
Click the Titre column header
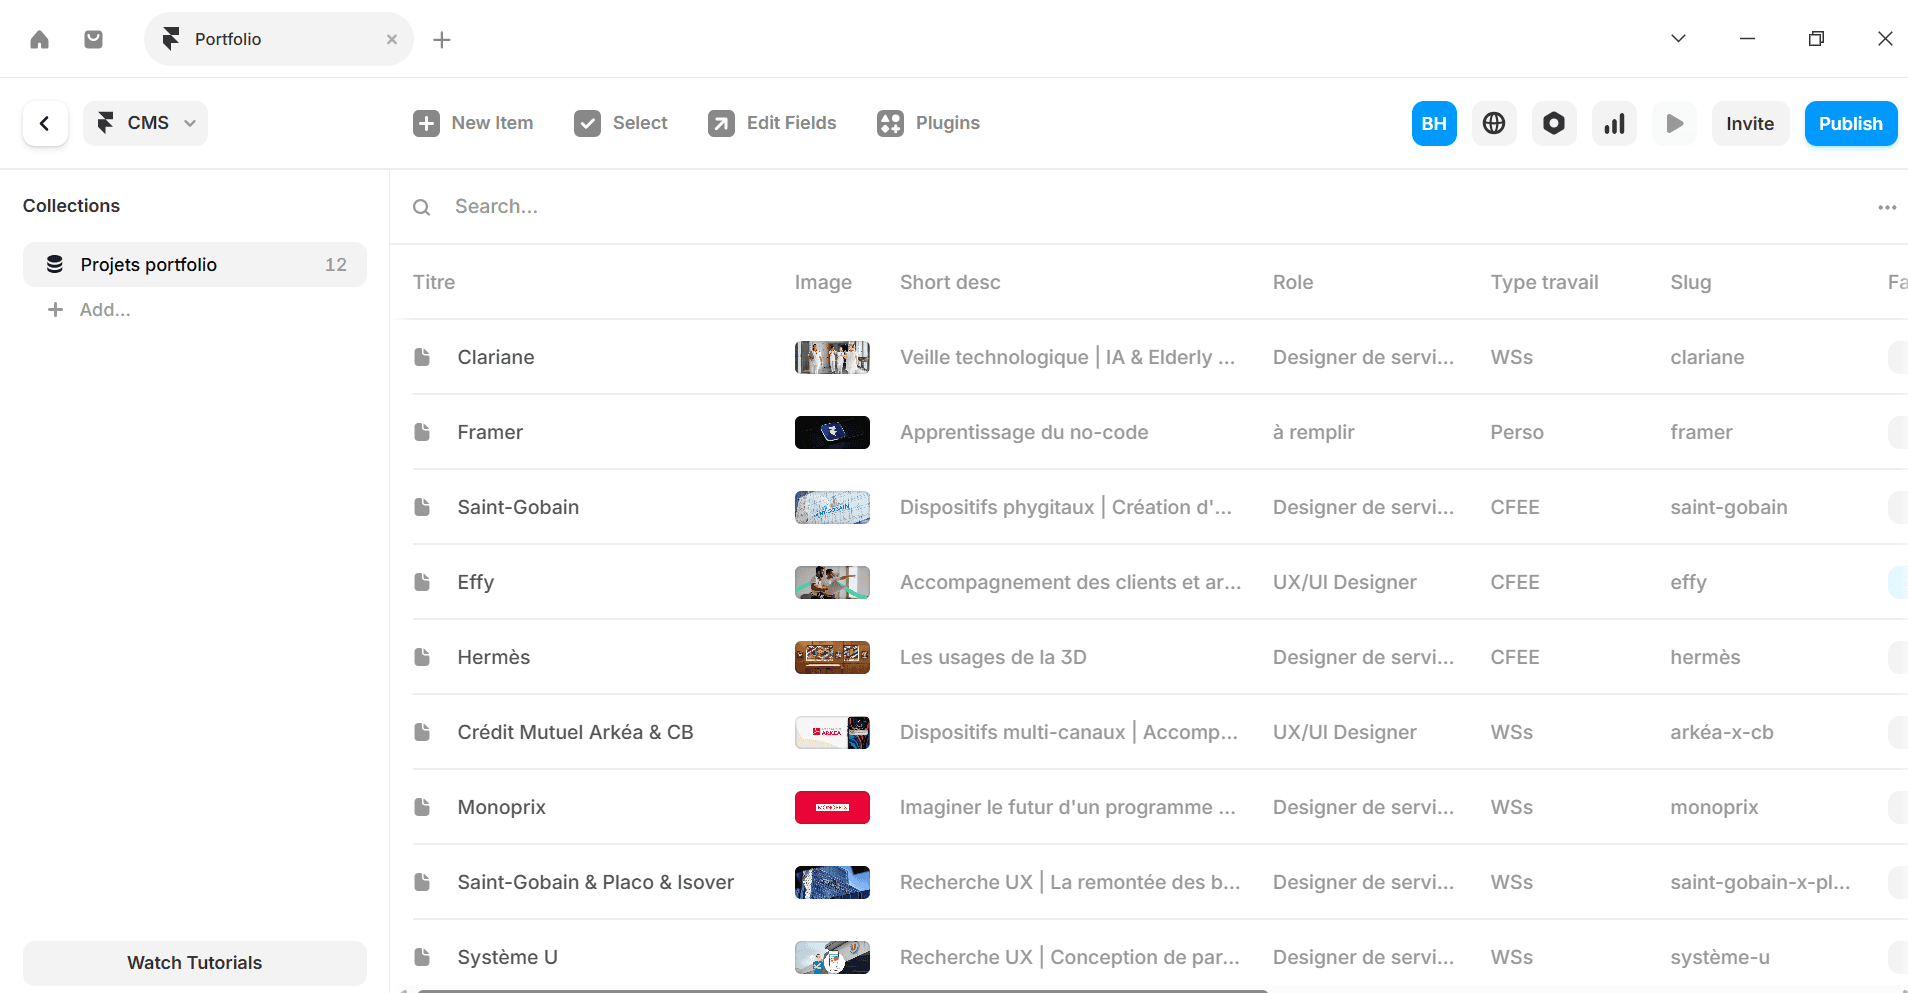434,282
